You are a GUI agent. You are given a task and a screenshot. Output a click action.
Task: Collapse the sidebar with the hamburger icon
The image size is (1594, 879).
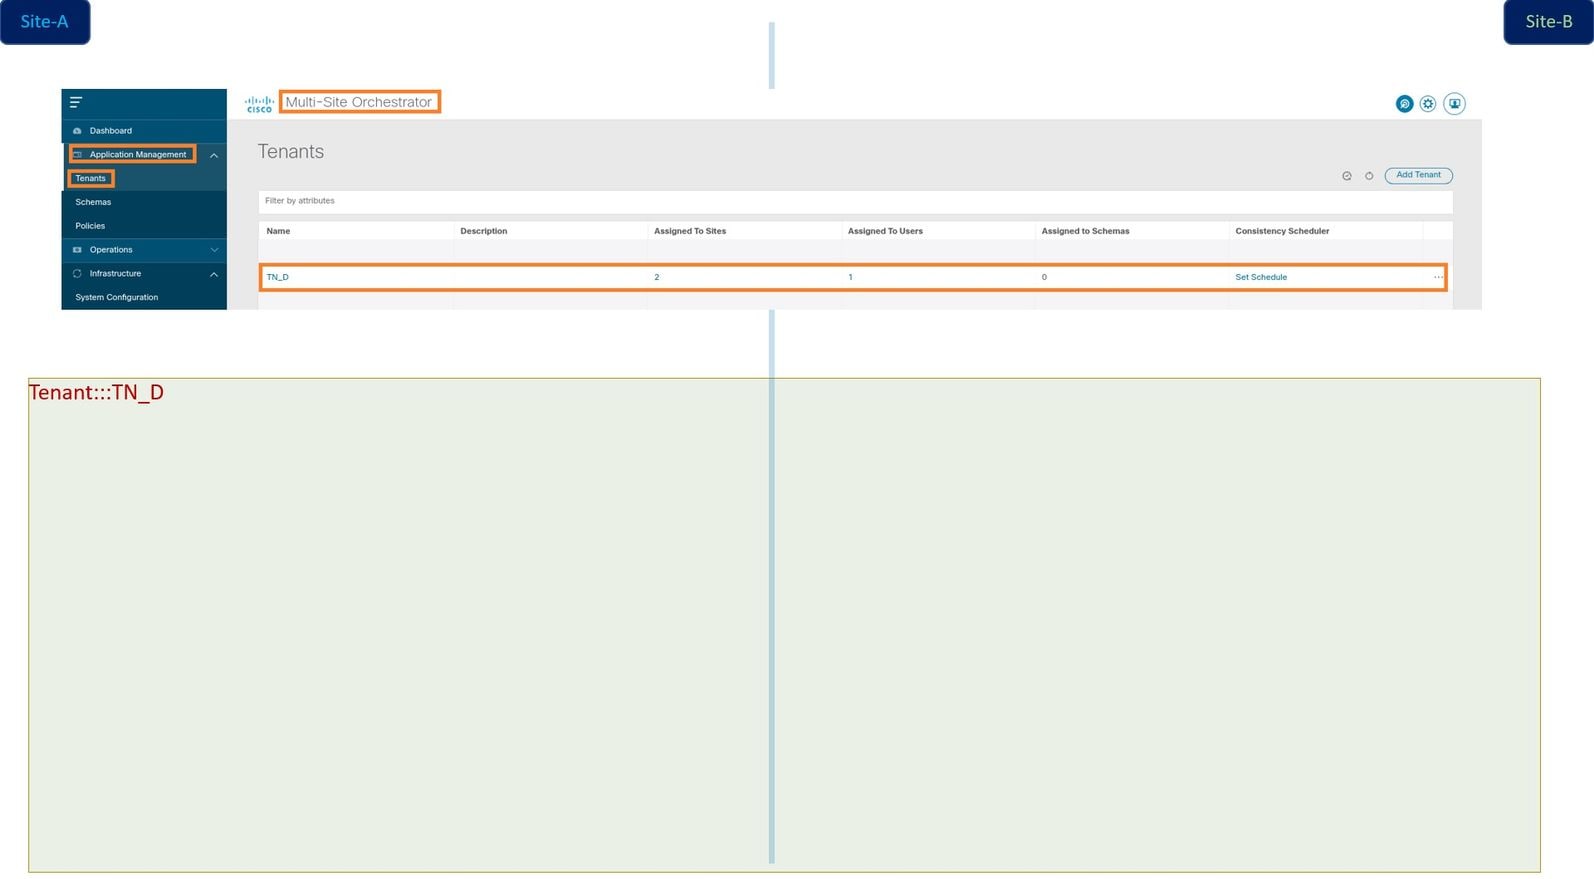pyautogui.click(x=76, y=102)
